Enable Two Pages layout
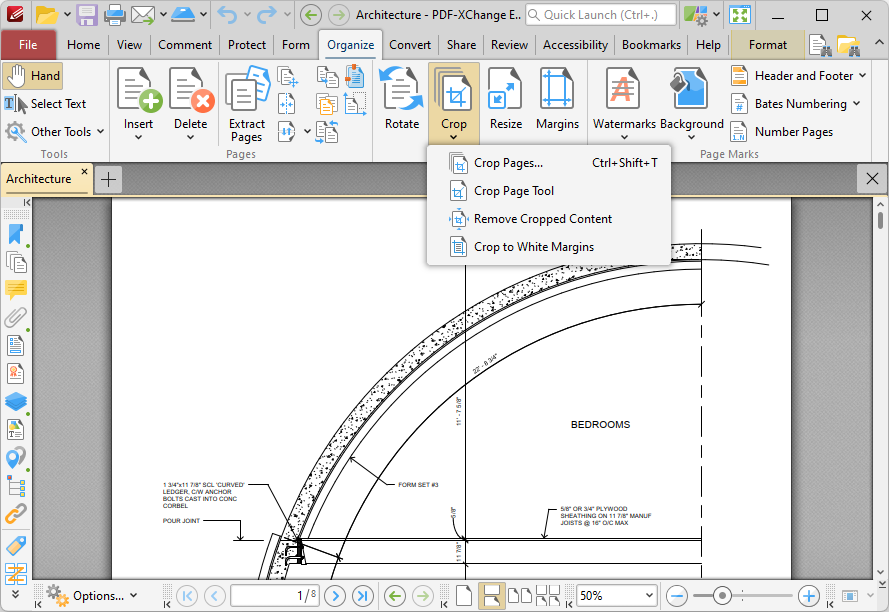The width and height of the screenshot is (889, 612). [520, 596]
